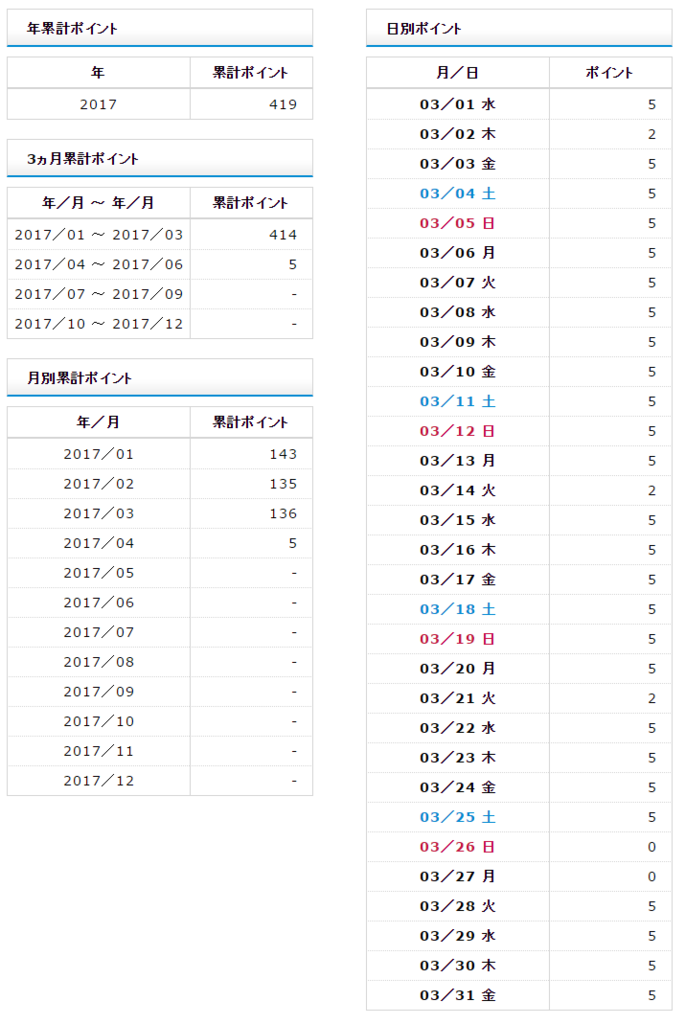Click the 年/月 column header

pos(99,423)
